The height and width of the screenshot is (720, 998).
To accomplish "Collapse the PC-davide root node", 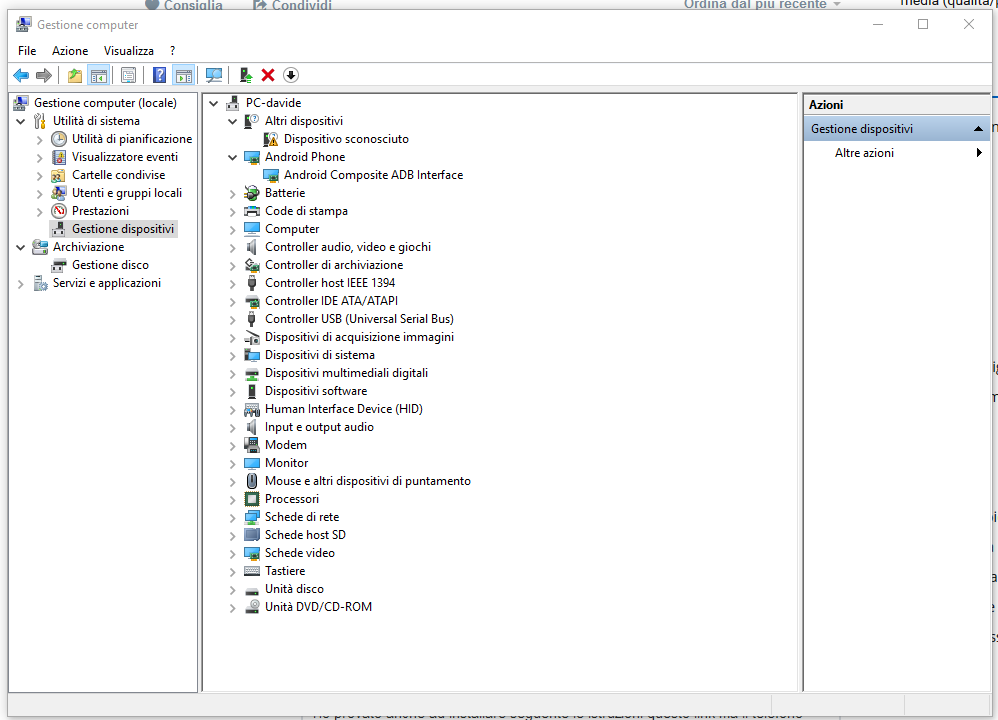I will pyautogui.click(x=214, y=103).
